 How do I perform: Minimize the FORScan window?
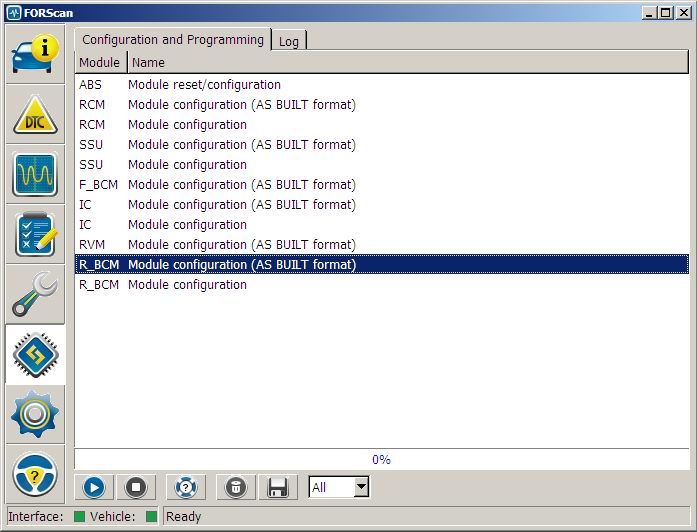[649, 12]
